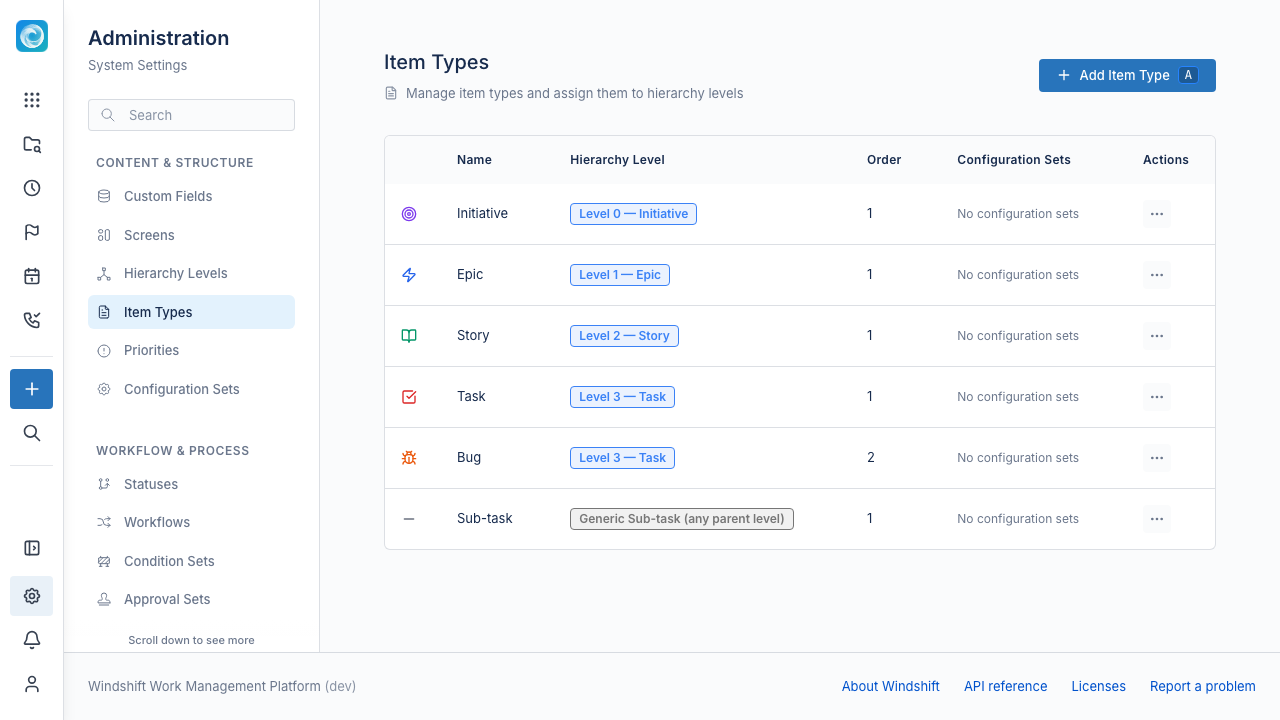Click the "Level 0 — Initiative" badge
Image resolution: width=1280 pixels, height=720 pixels.
click(x=633, y=214)
